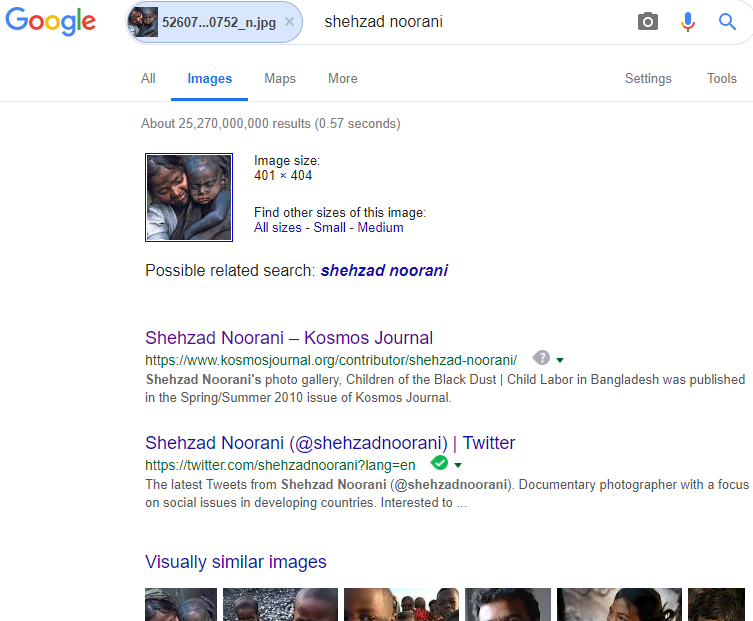Open the fourth similar image of a man's face
Screen dimensions: 753x621
(x=508, y=604)
